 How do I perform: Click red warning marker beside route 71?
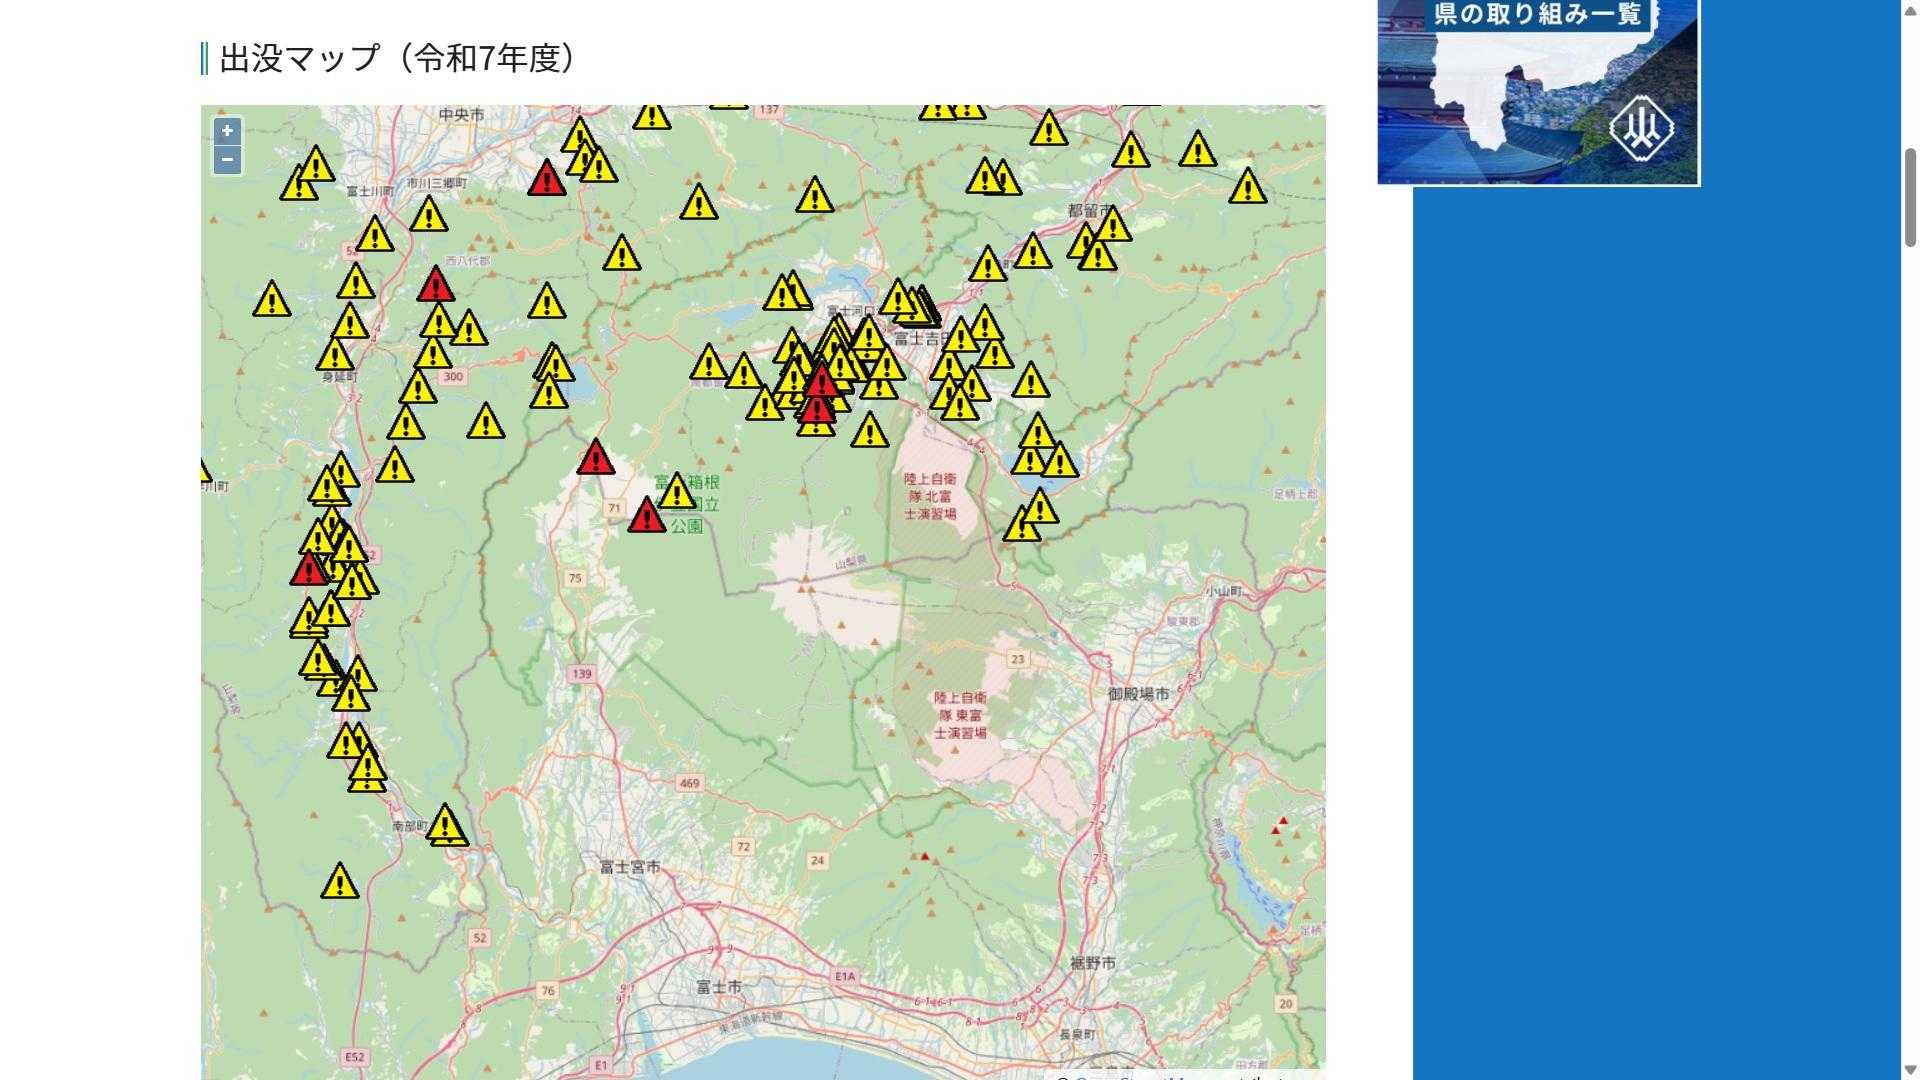[x=647, y=517]
